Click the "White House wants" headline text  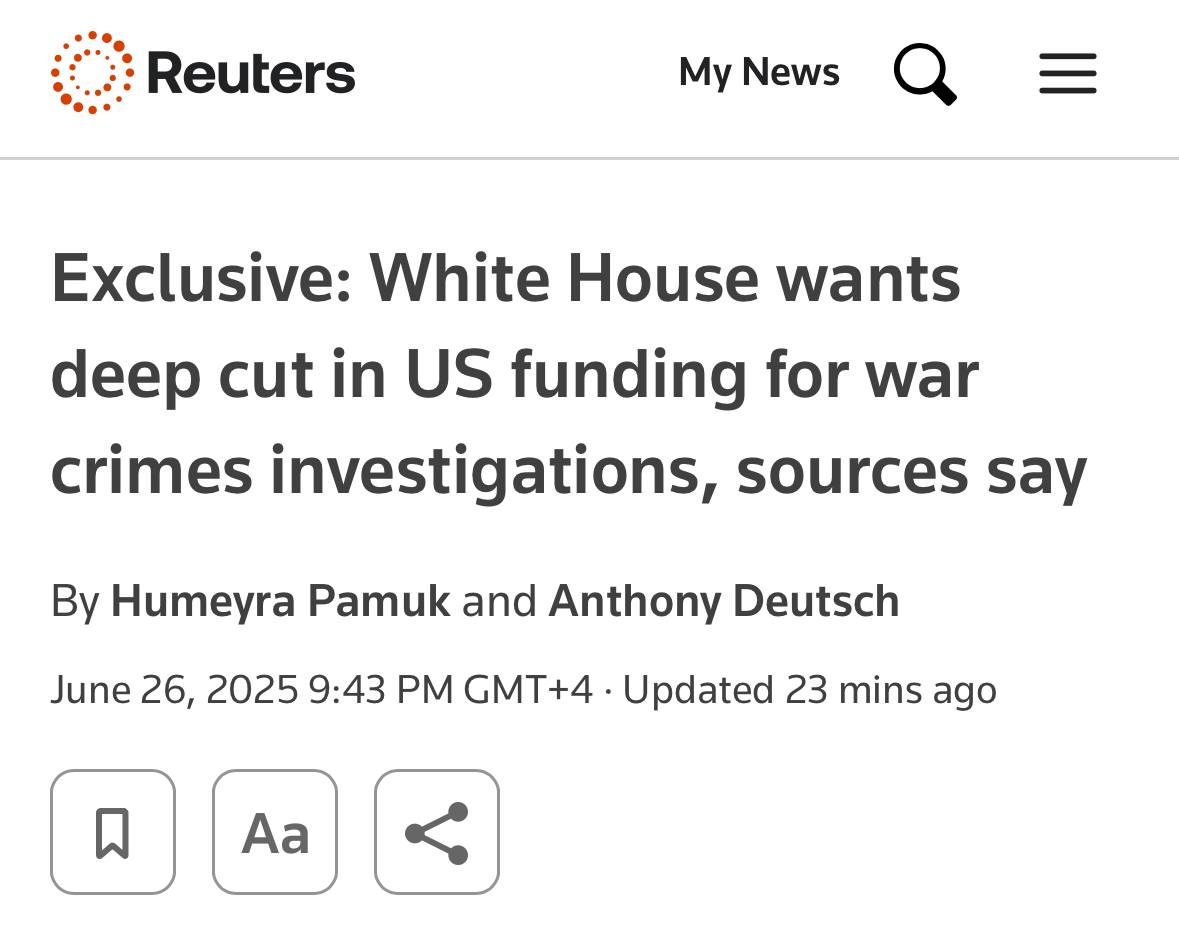coord(665,278)
